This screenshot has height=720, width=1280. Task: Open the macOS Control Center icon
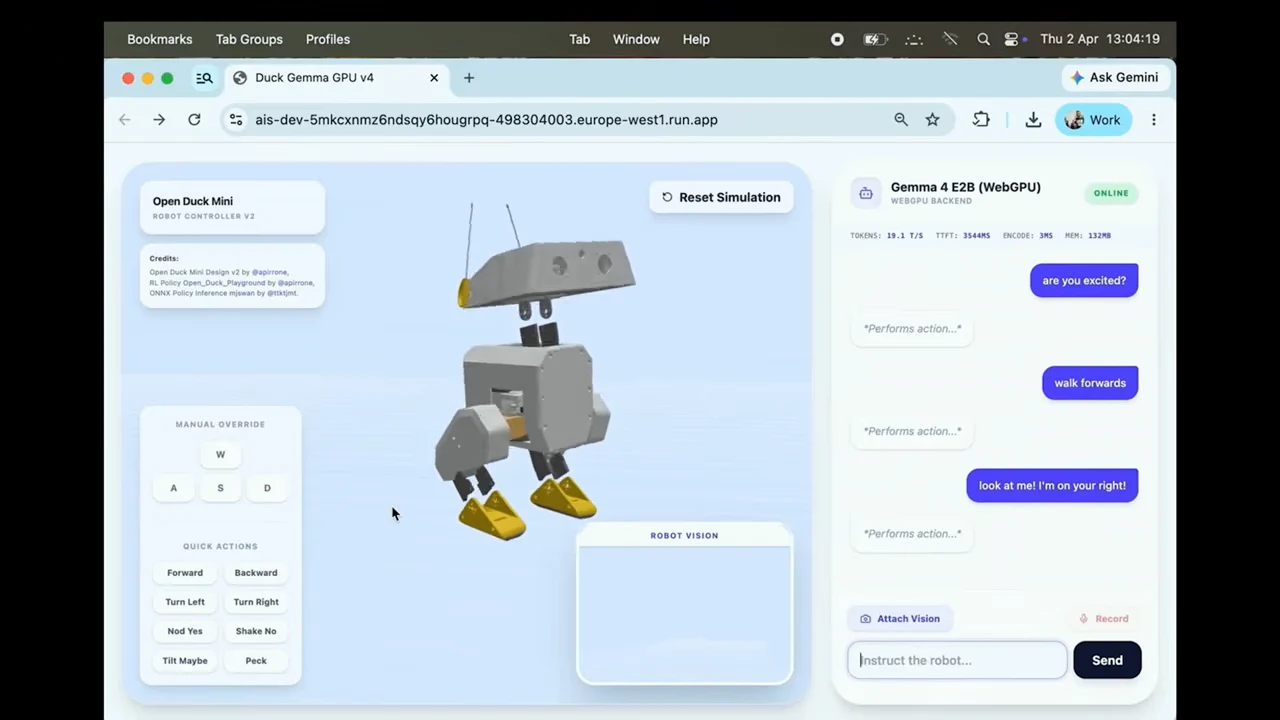(1012, 39)
